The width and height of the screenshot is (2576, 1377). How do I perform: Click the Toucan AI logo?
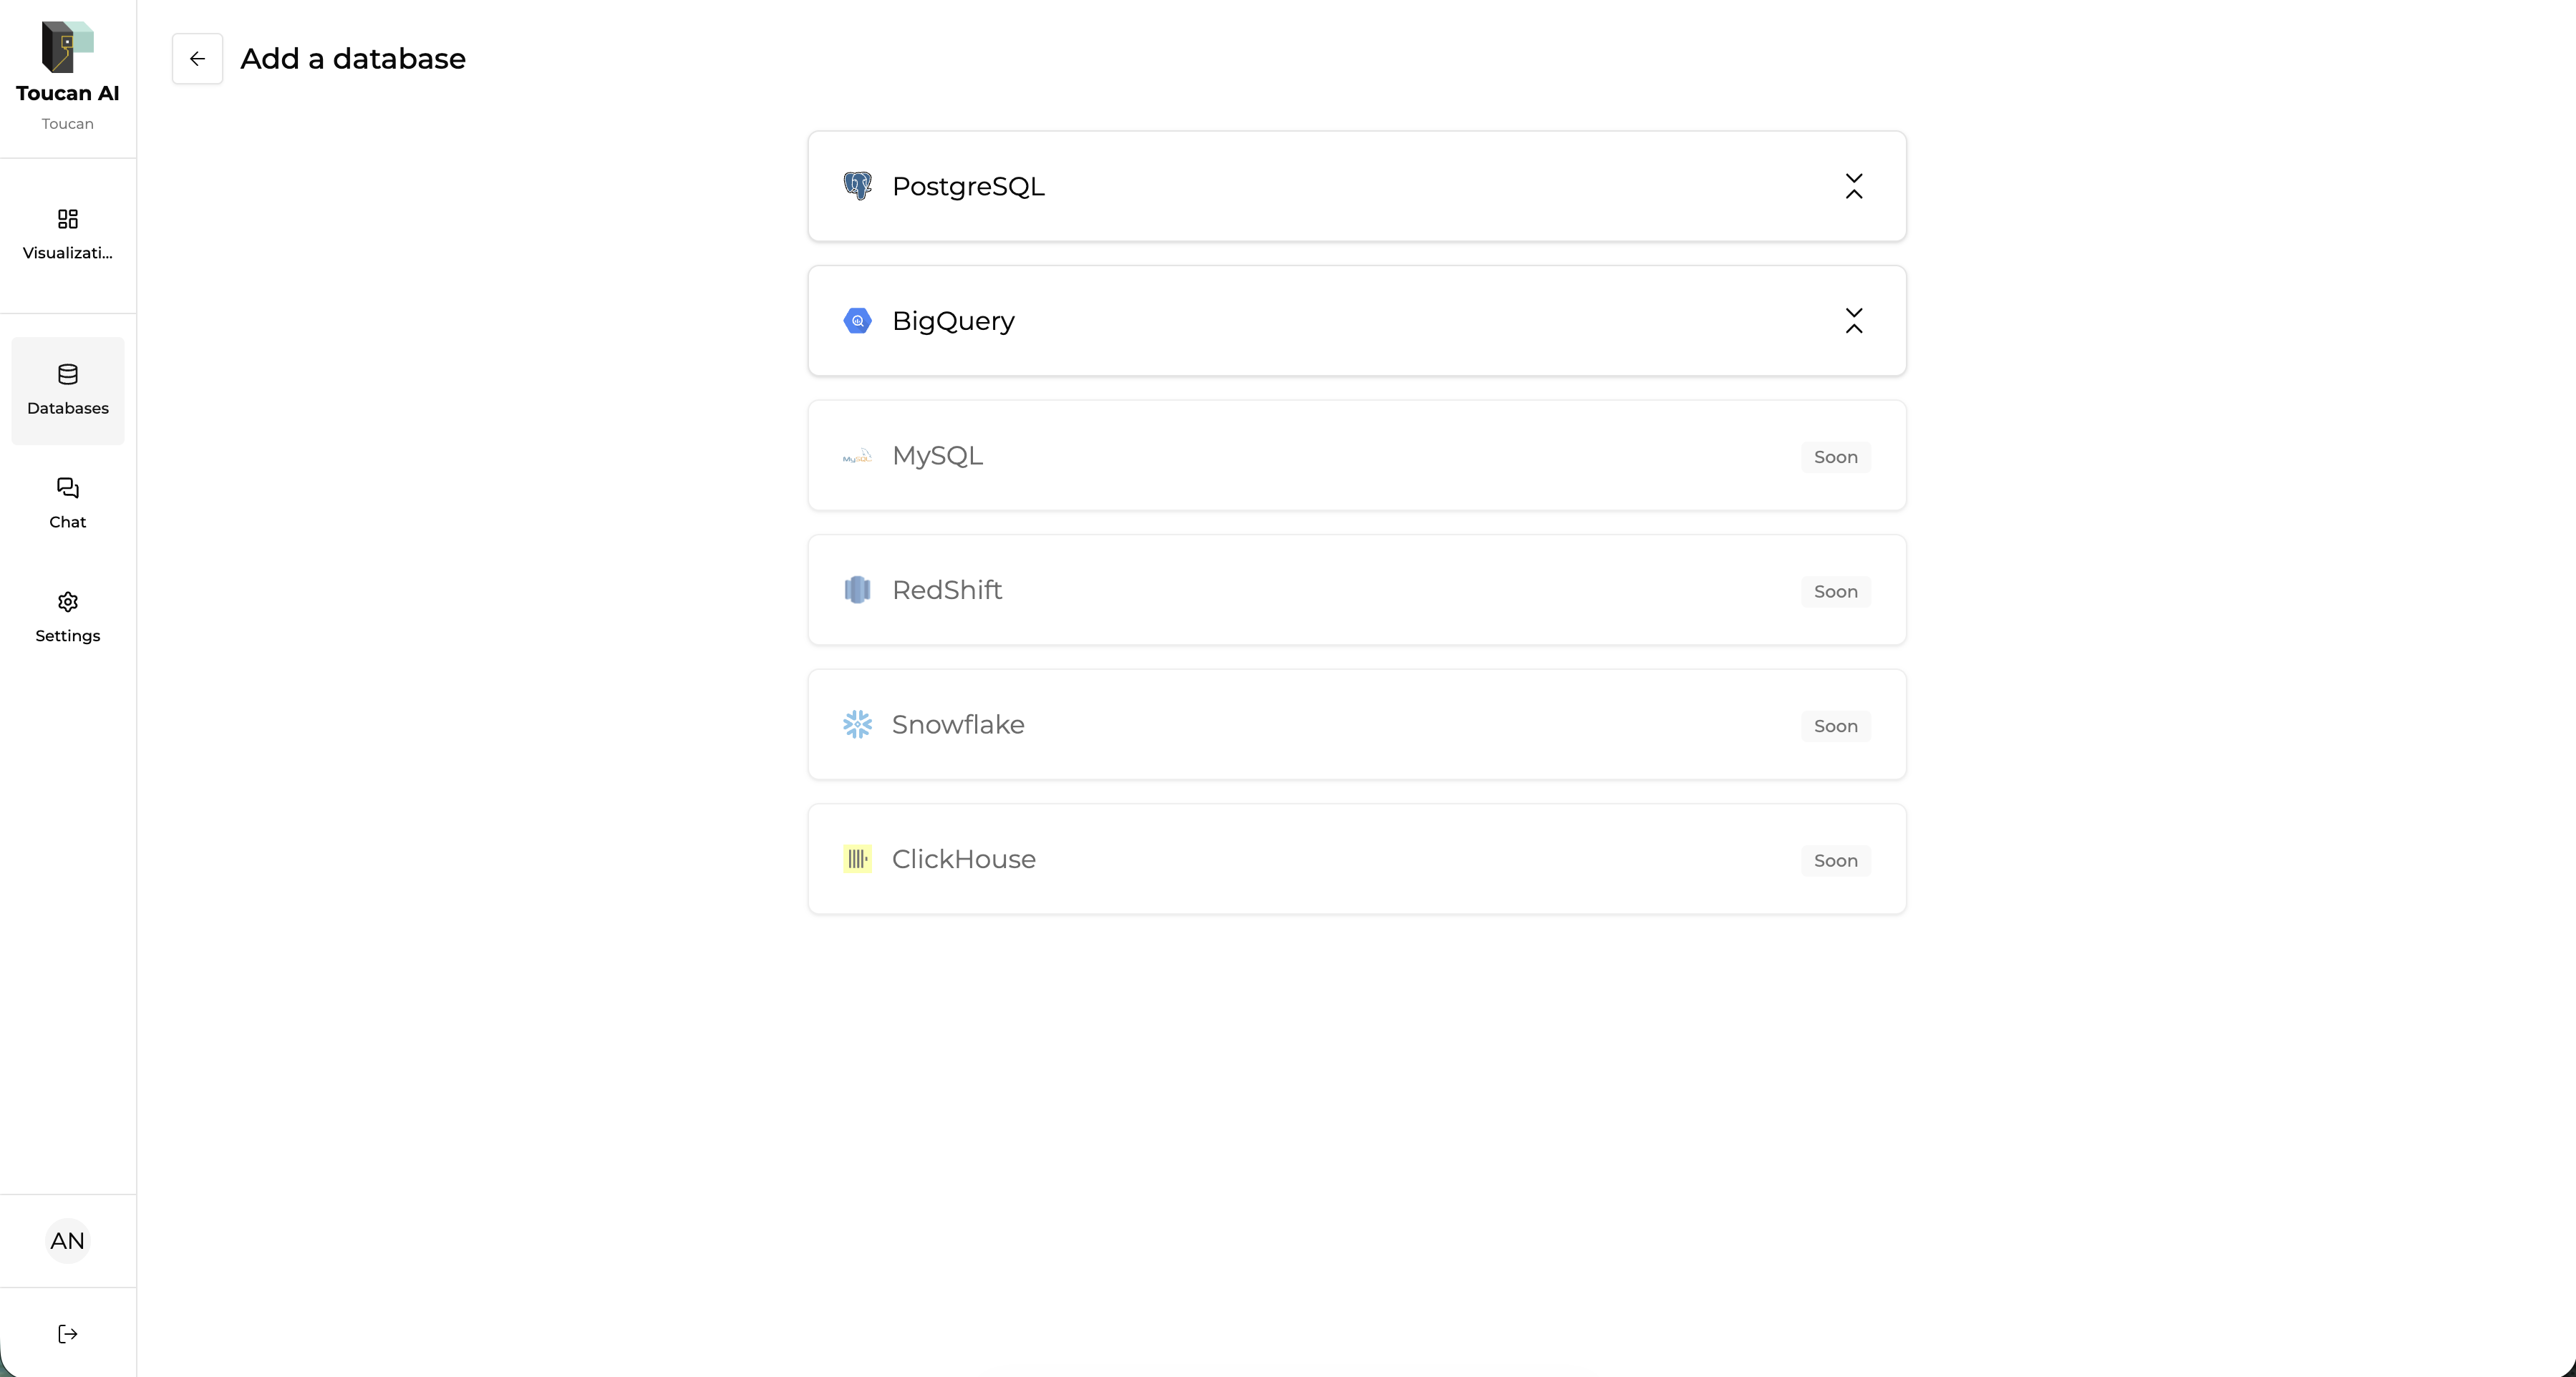(x=67, y=47)
